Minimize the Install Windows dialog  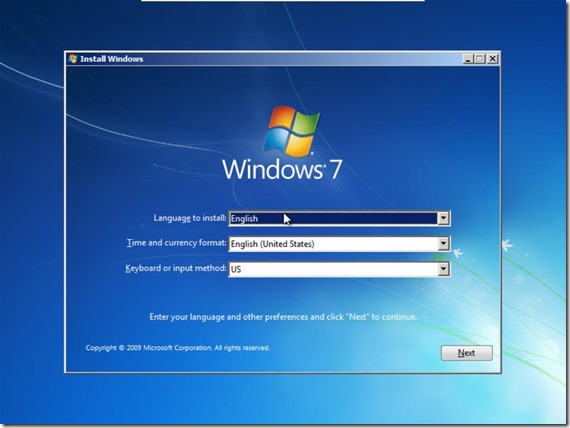468,59
